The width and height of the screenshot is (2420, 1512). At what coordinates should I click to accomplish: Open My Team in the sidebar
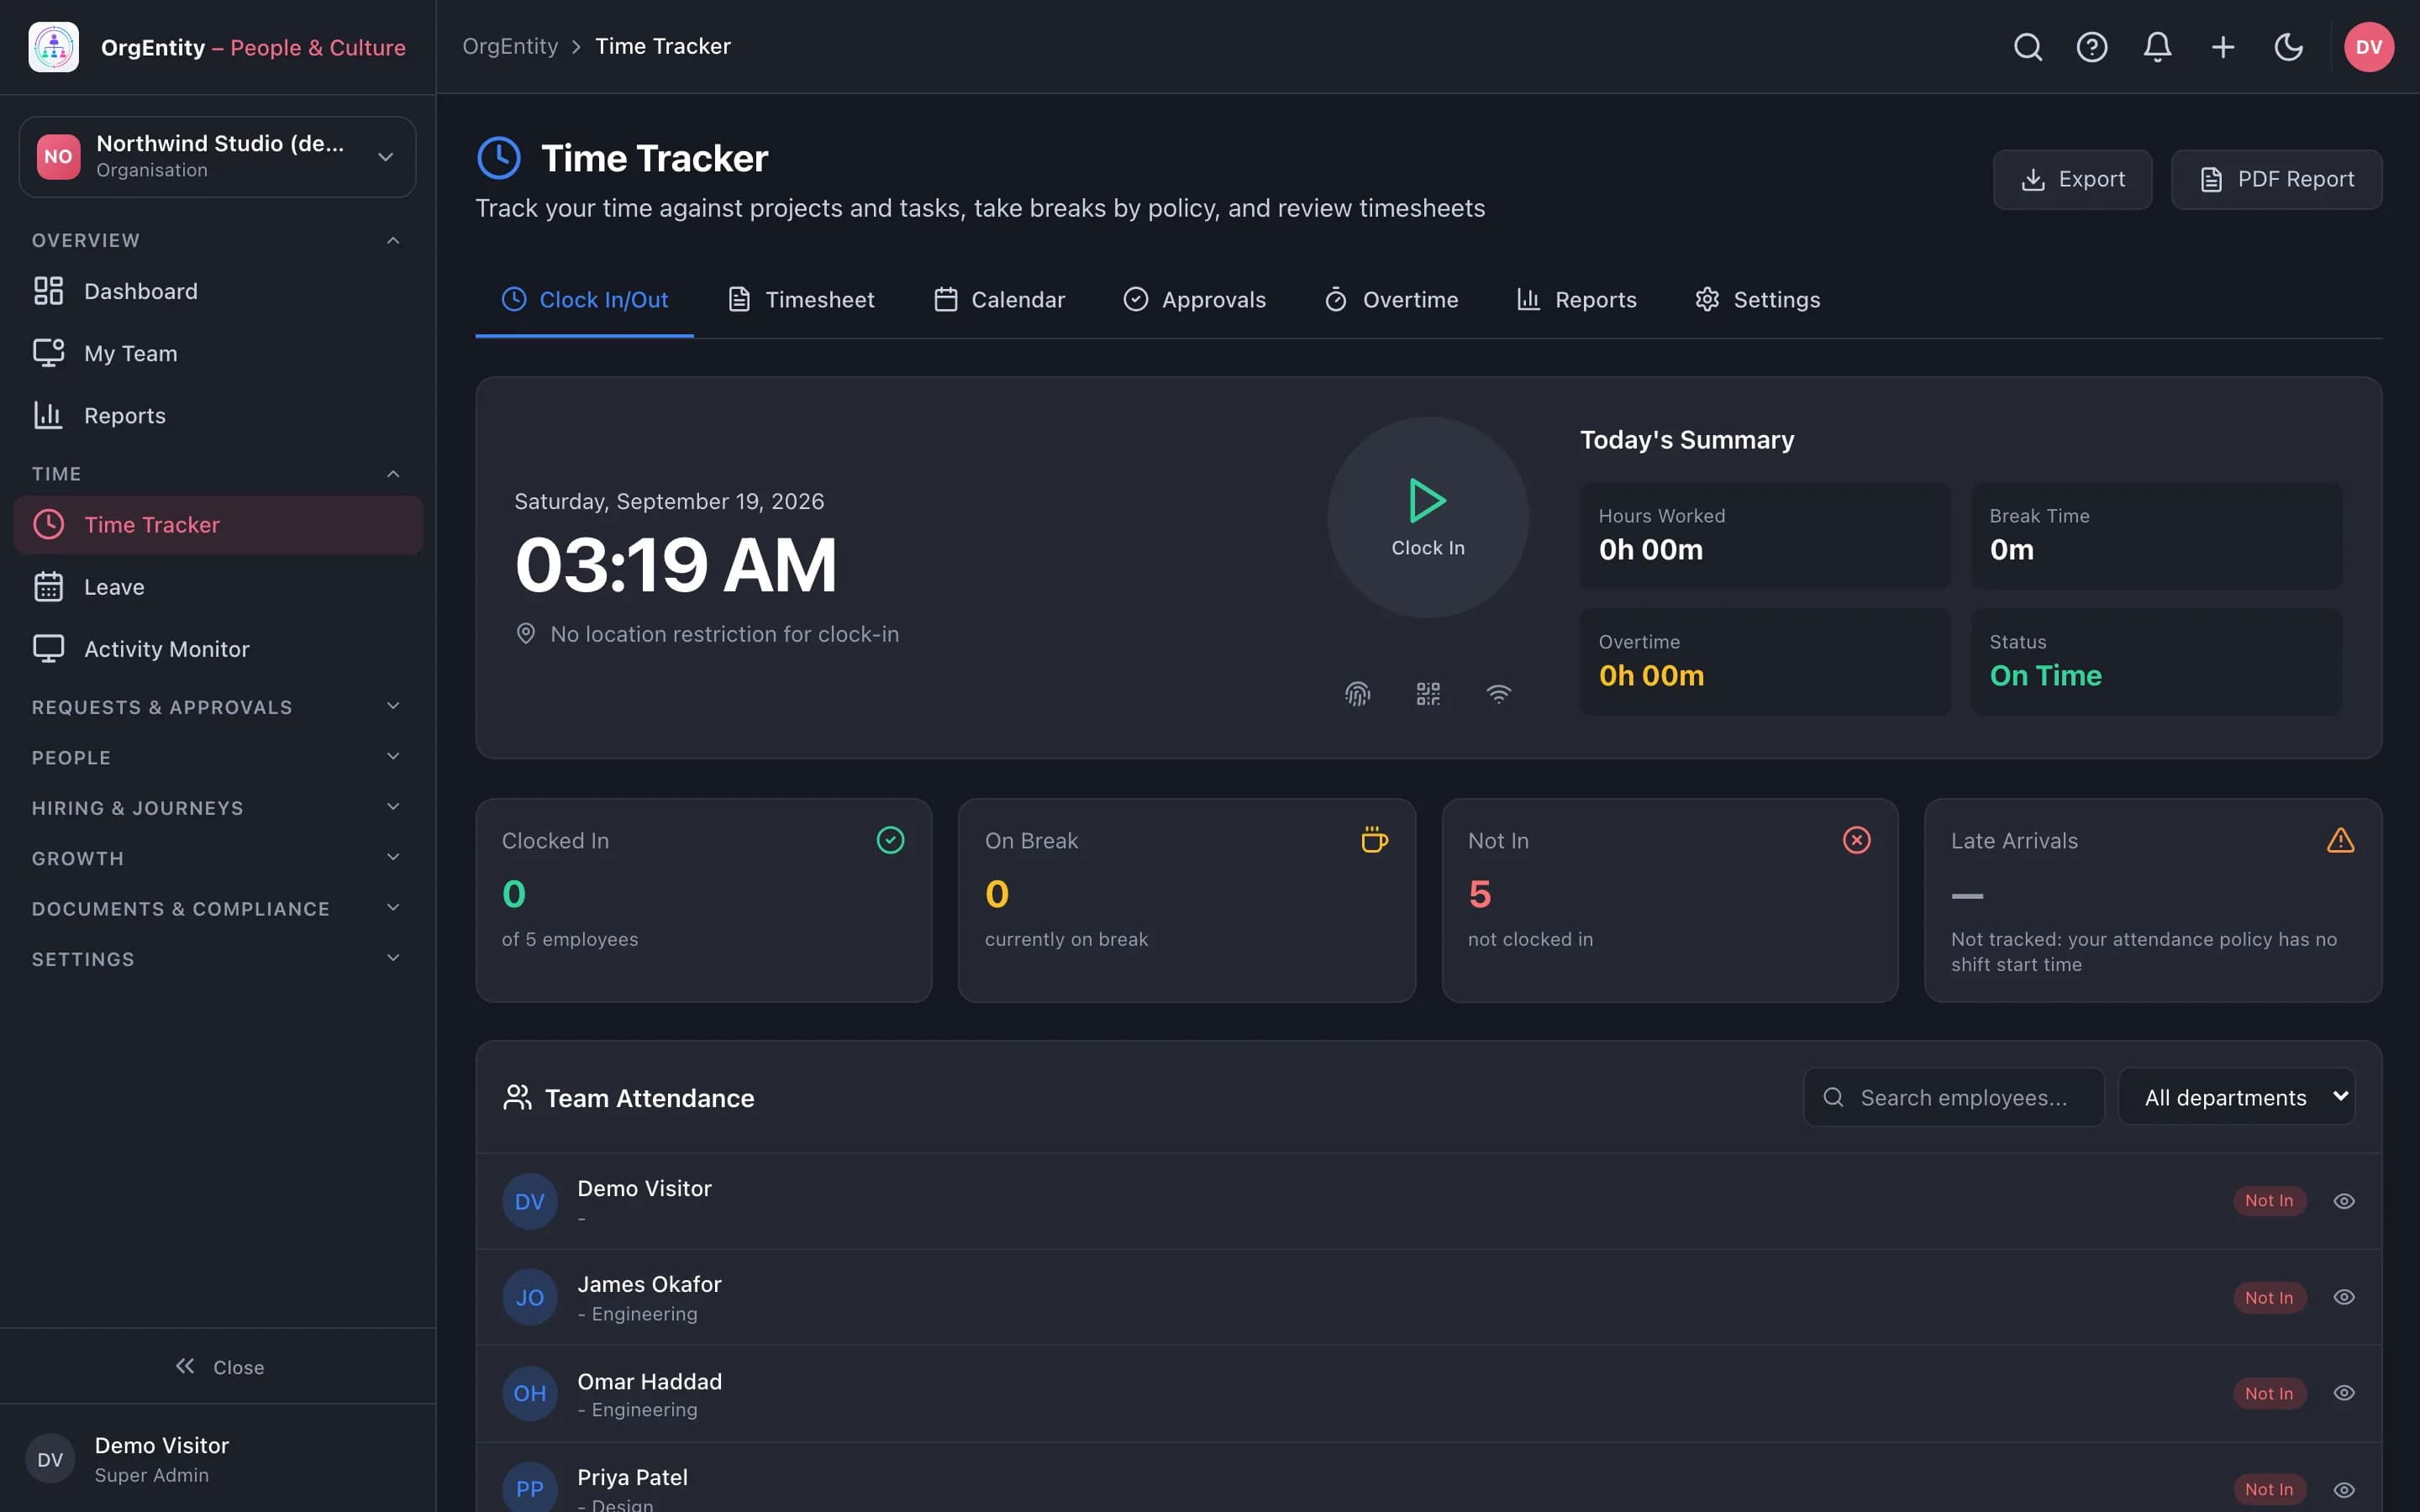pos(218,353)
